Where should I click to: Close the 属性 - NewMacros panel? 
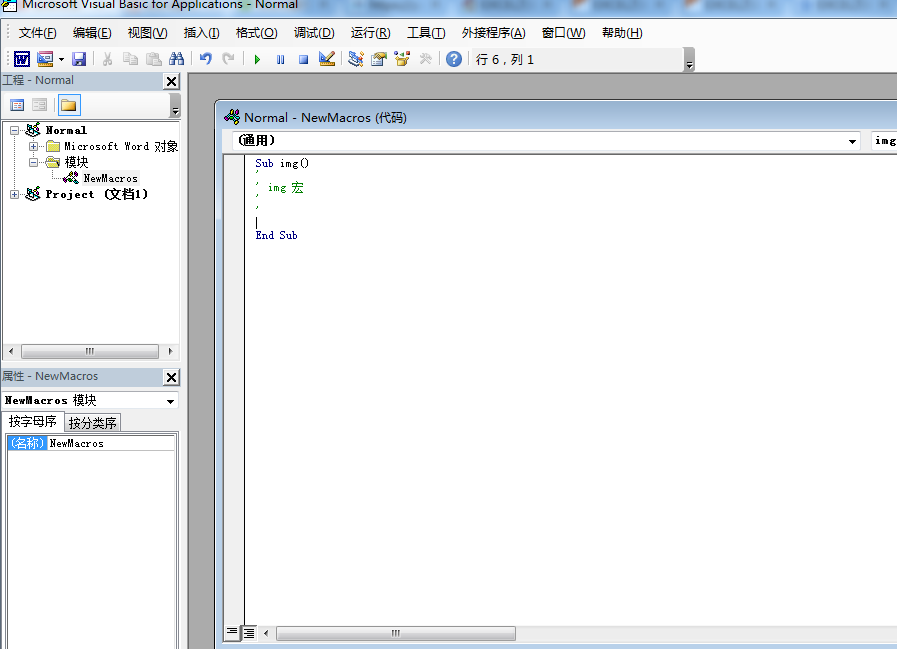click(x=171, y=377)
